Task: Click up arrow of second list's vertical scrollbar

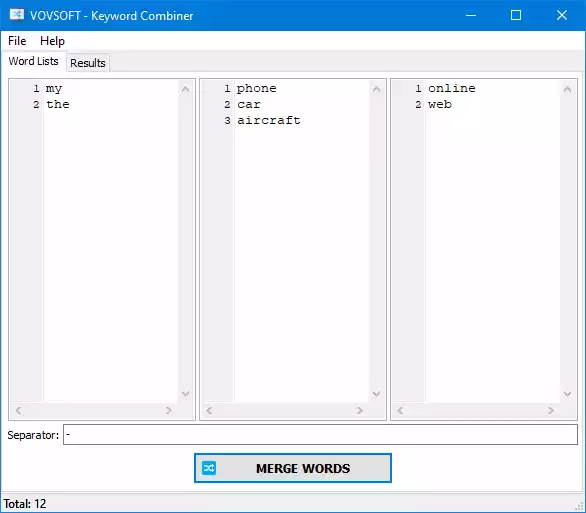Action: point(376,89)
